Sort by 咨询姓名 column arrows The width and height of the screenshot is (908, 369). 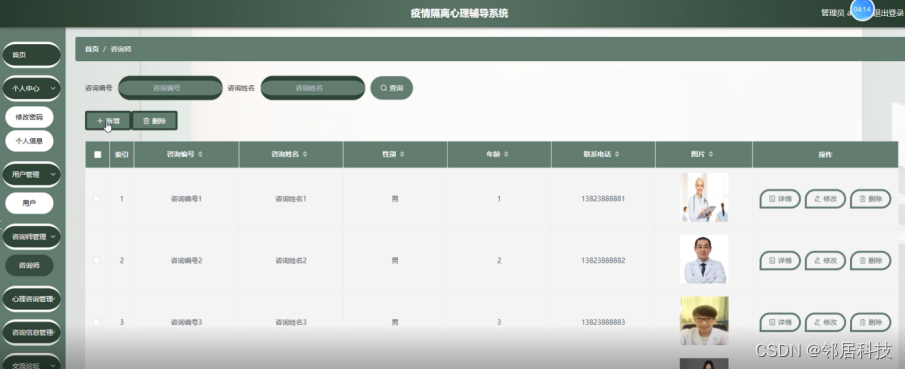click(x=305, y=155)
